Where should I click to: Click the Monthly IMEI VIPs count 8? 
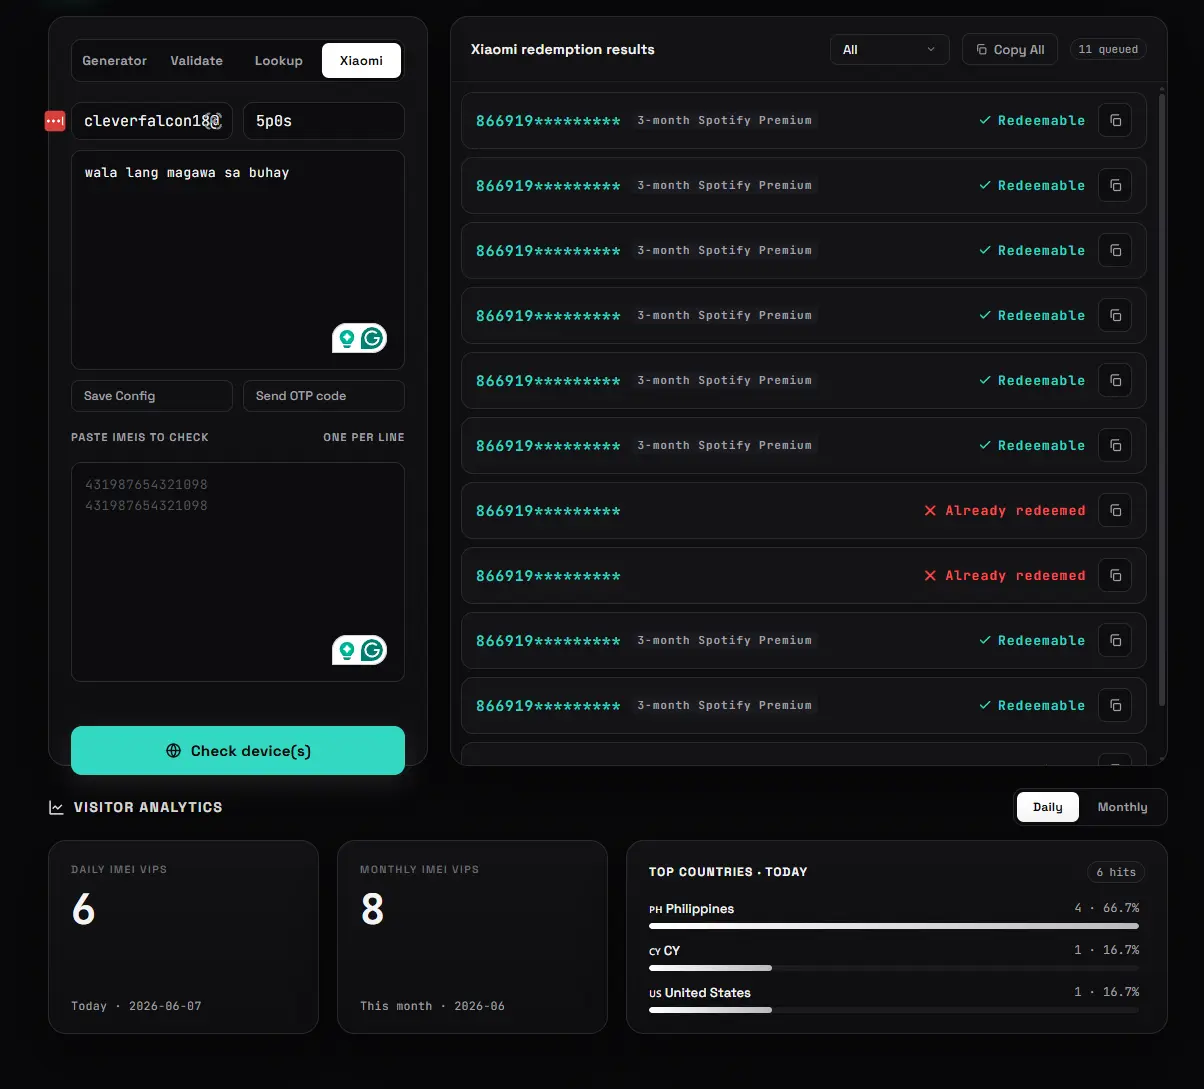click(x=372, y=909)
